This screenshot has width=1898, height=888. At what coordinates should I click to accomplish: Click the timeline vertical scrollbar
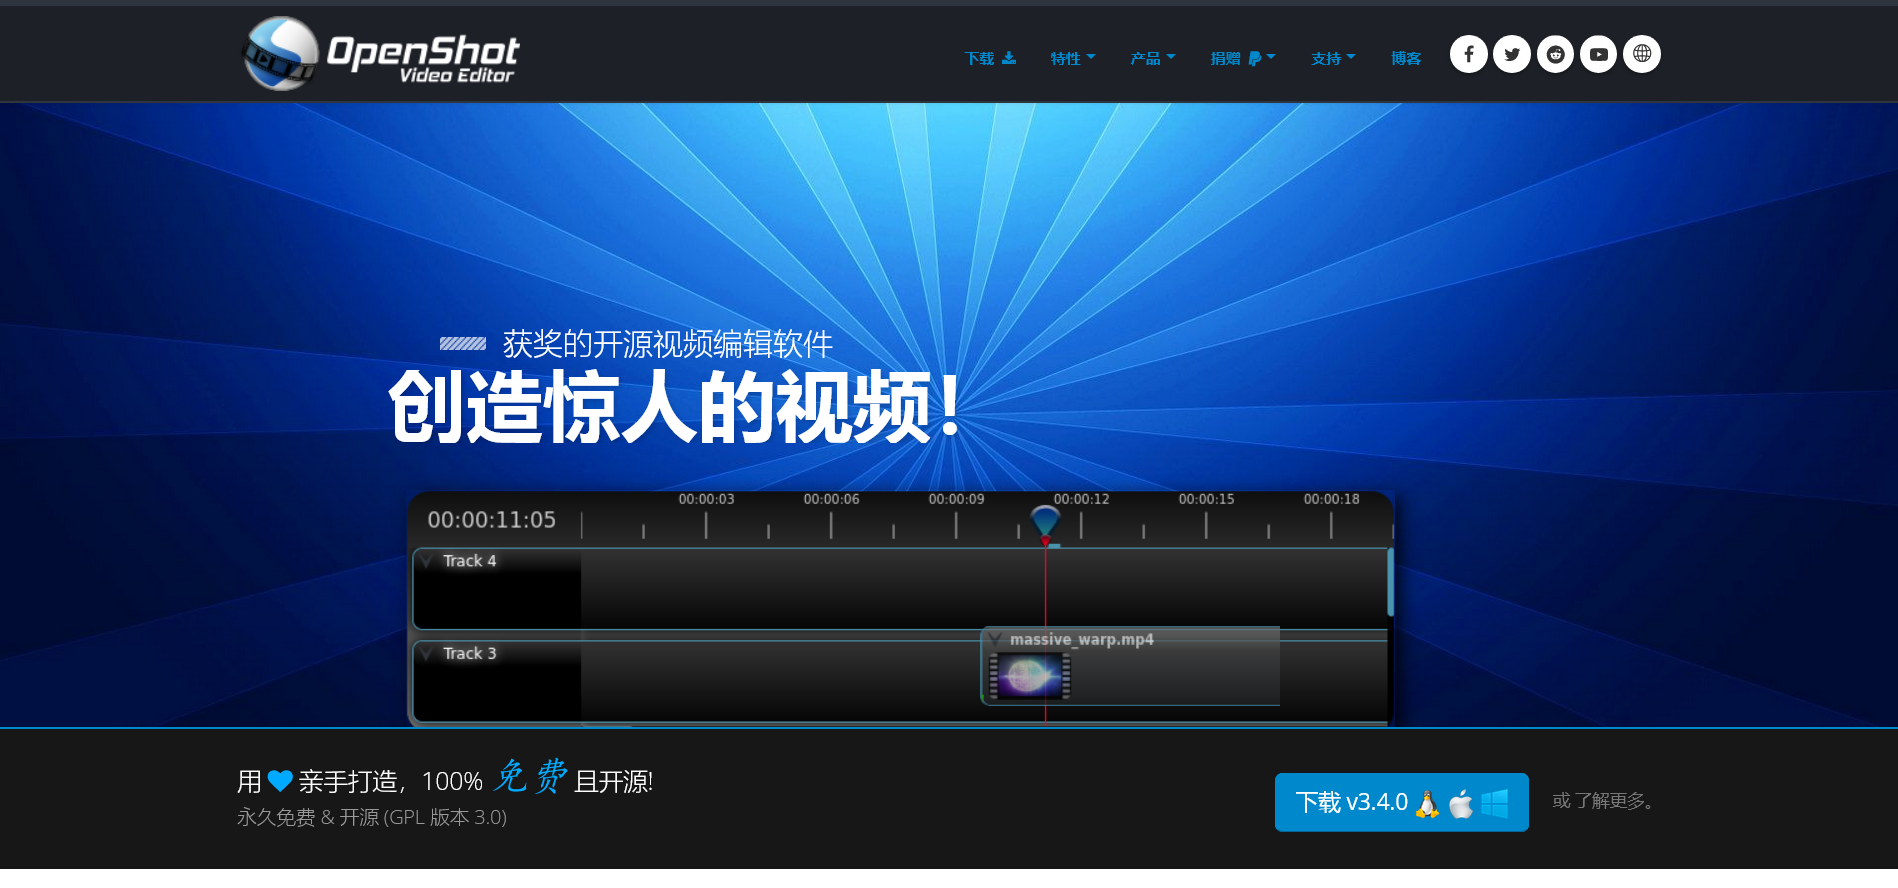coord(1390,582)
